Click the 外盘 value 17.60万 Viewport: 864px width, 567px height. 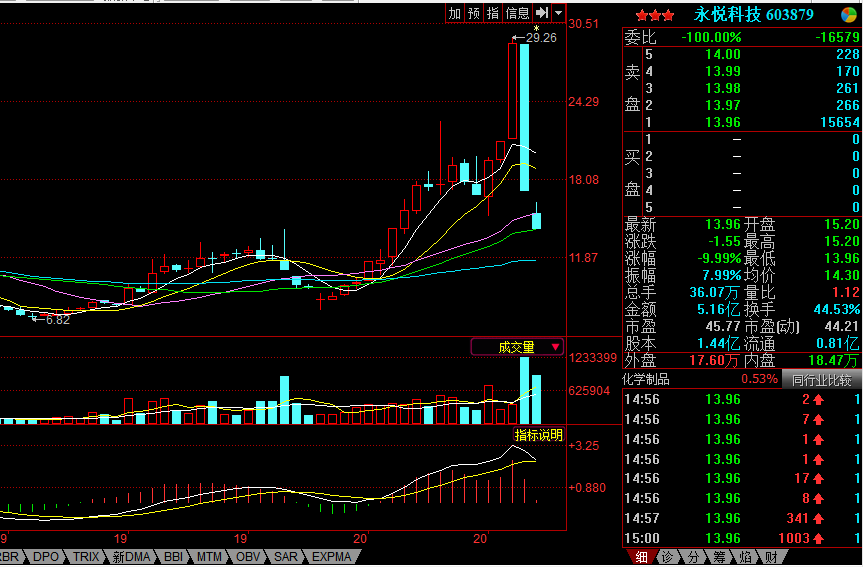714,361
